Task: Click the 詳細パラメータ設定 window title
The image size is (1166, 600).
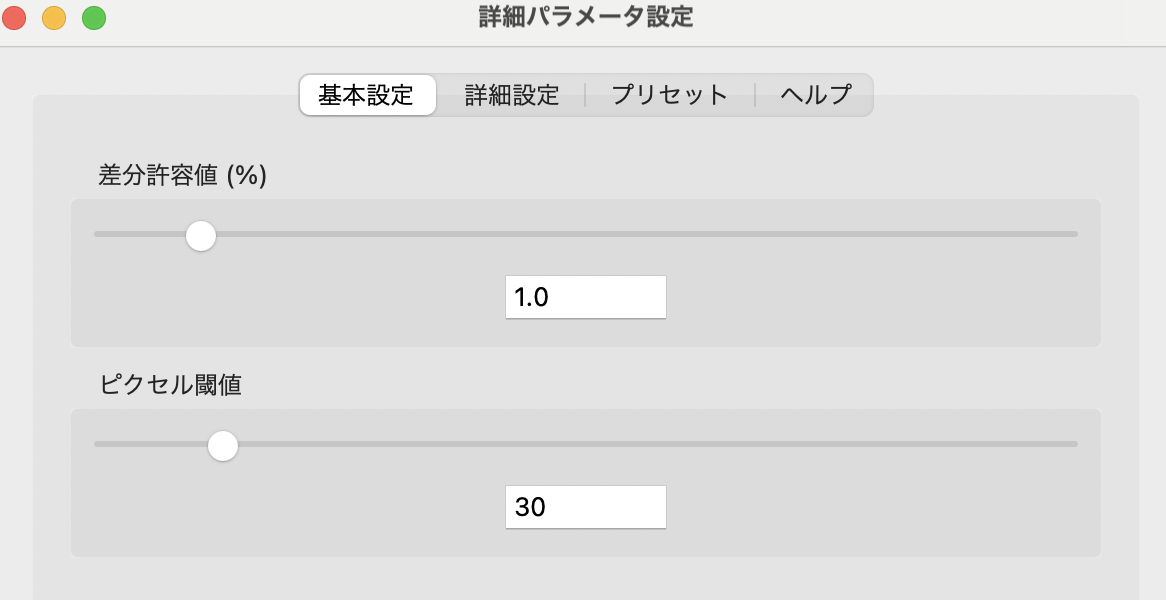Action: pos(585,17)
